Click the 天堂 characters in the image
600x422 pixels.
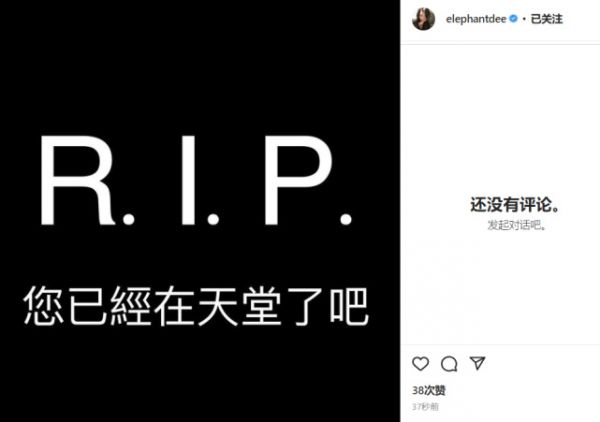[x=240, y=306]
